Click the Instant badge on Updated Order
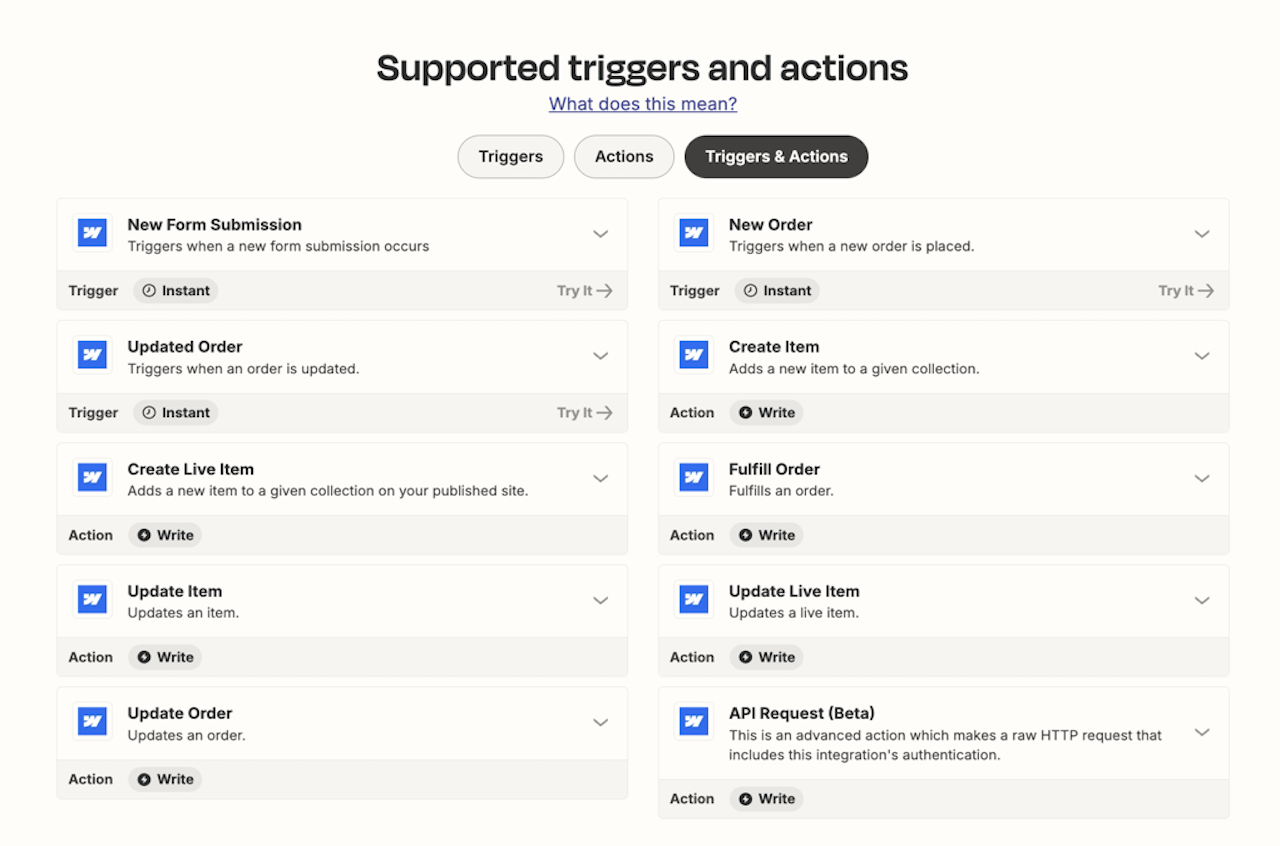The height and width of the screenshot is (846, 1280). tap(175, 412)
